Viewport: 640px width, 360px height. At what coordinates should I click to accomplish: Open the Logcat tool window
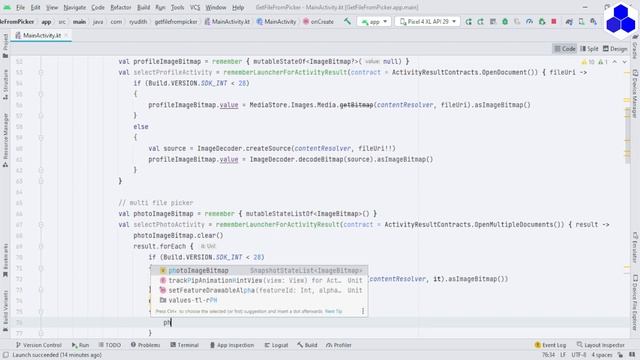tap(276, 345)
